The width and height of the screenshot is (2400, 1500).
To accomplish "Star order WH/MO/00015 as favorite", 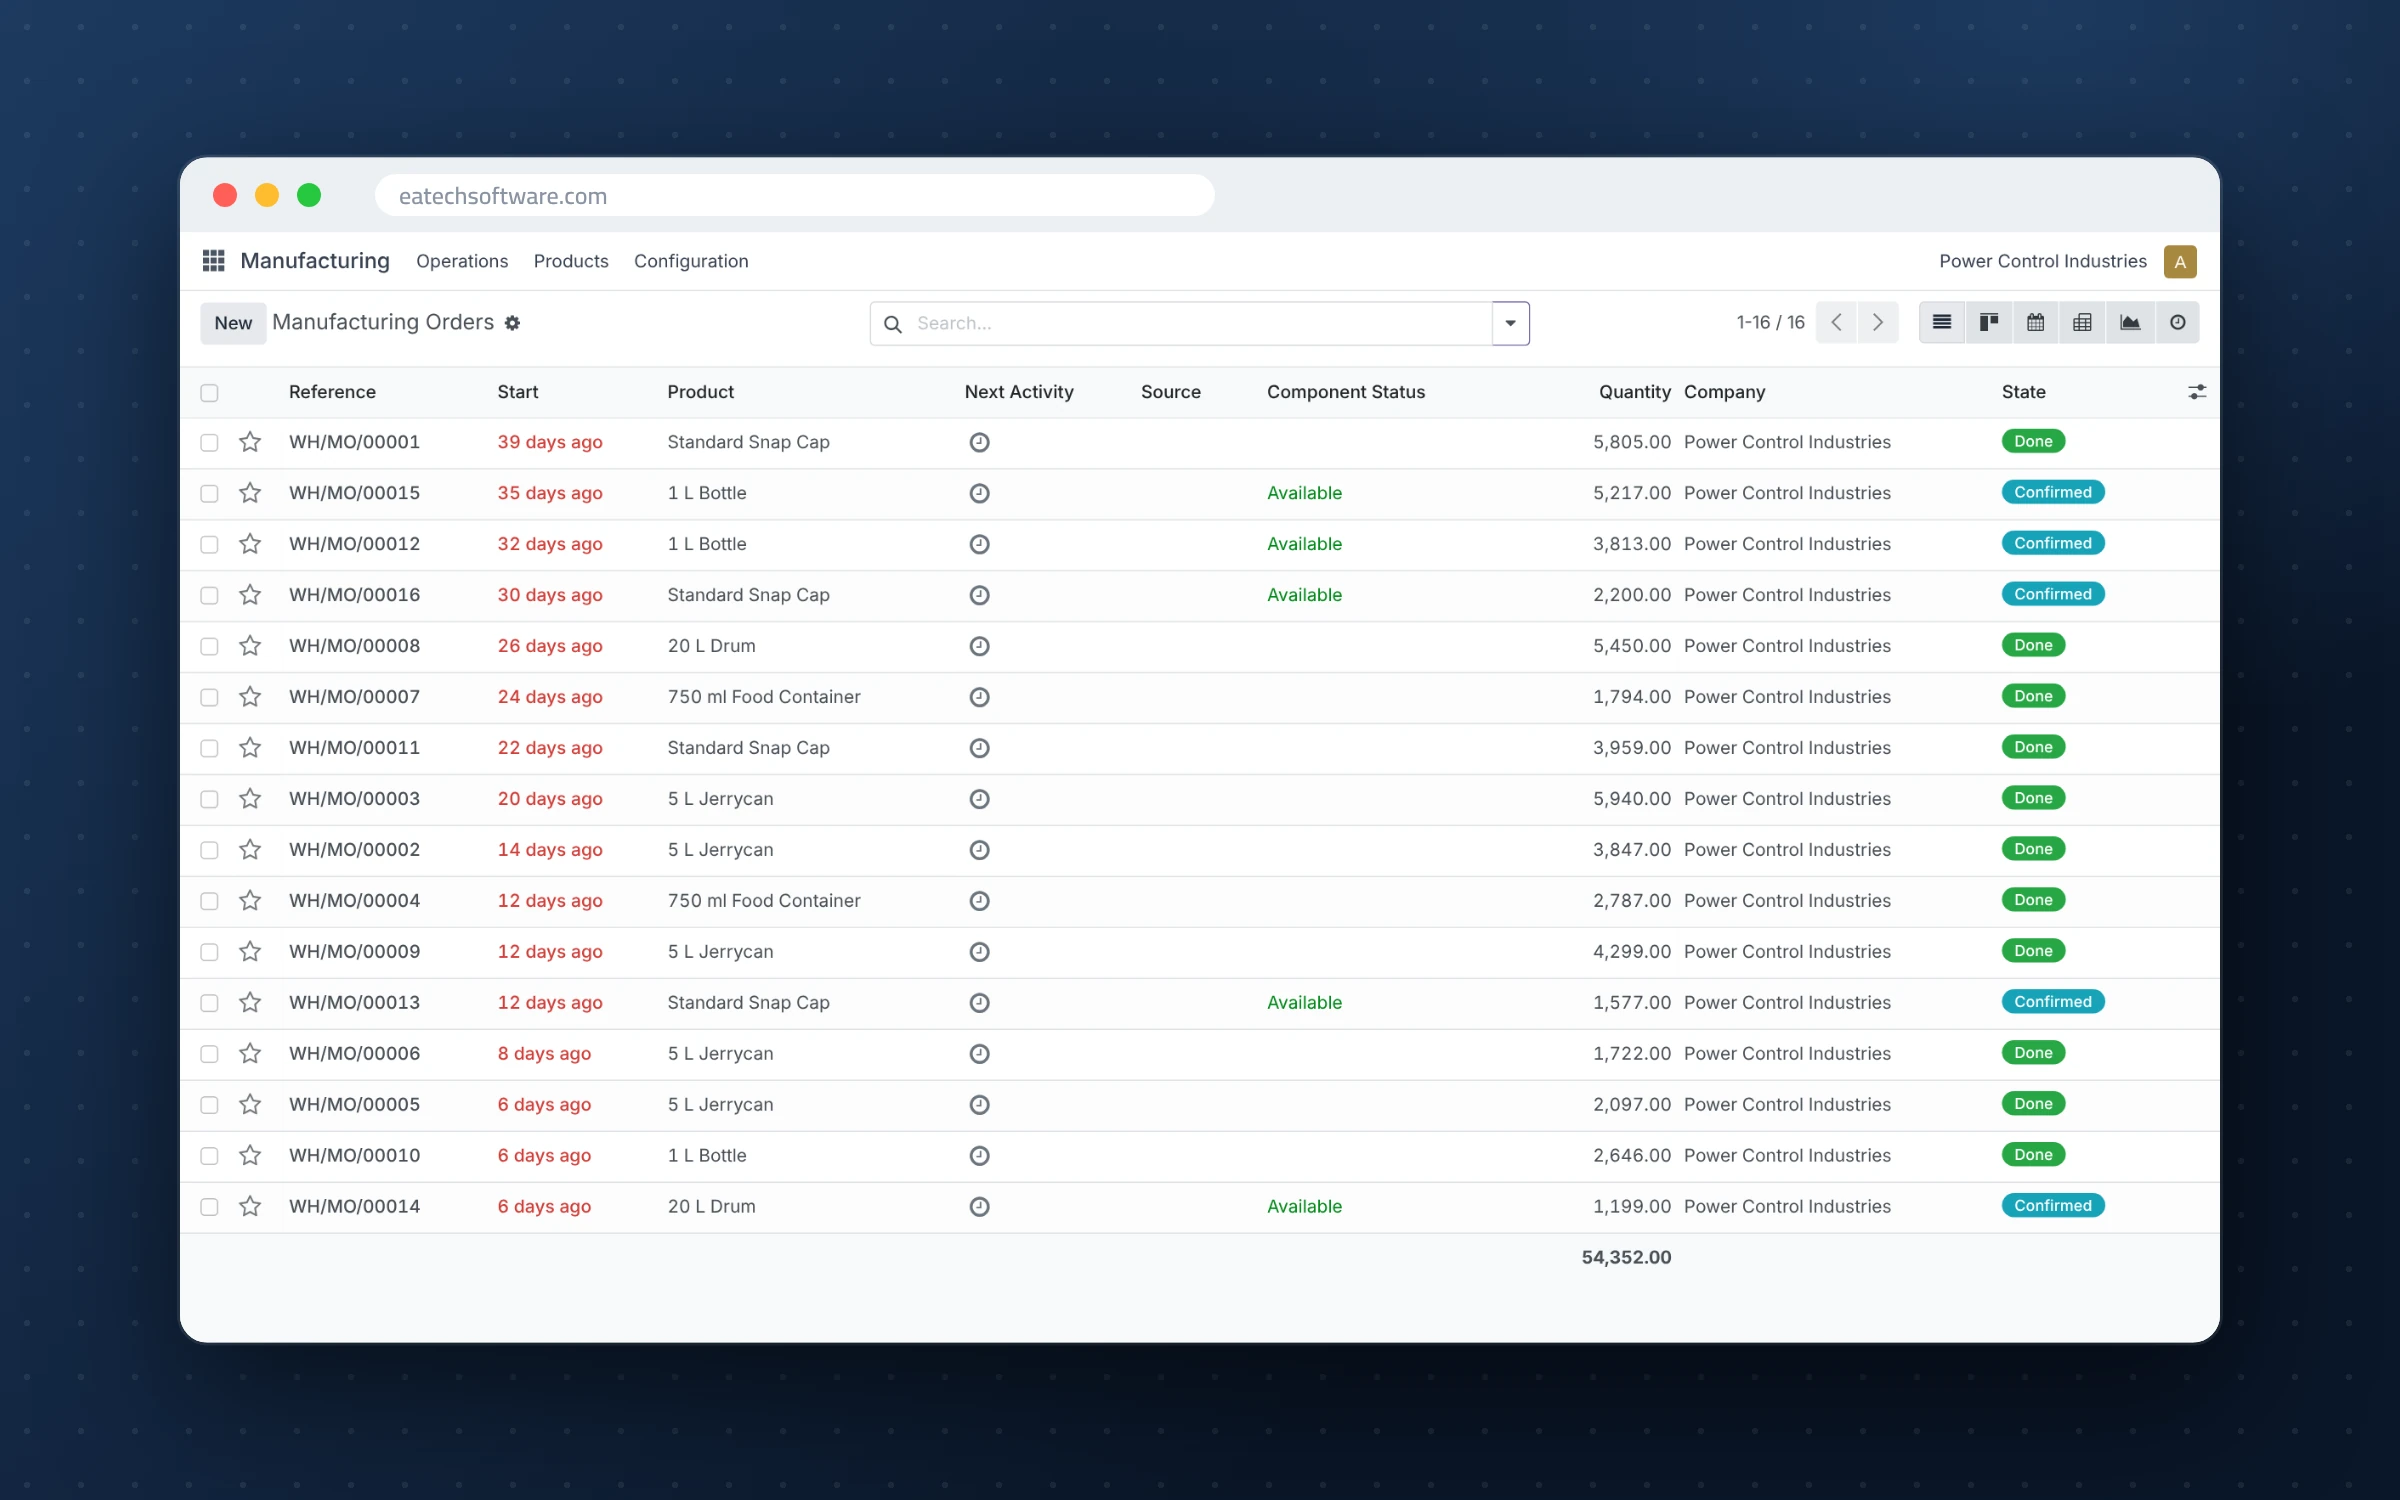I will pyautogui.click(x=250, y=493).
